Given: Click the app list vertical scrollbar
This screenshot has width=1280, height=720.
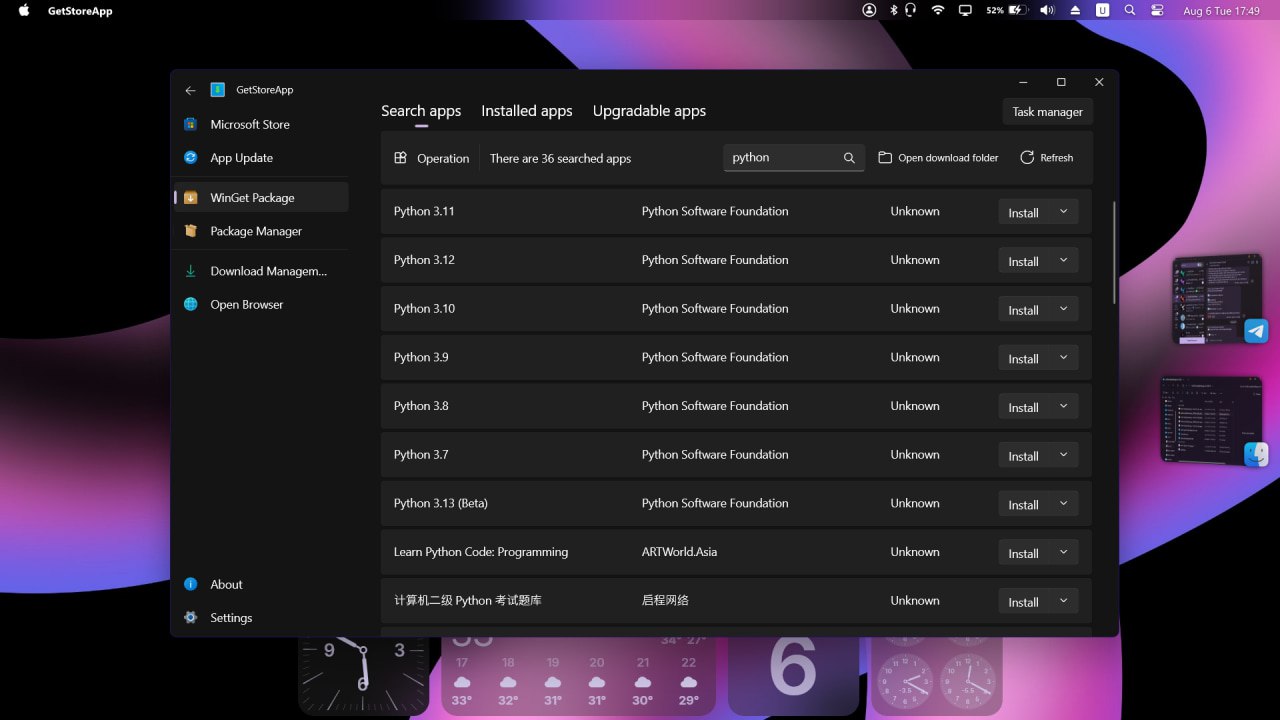Looking at the screenshot, I should coord(1115,252).
